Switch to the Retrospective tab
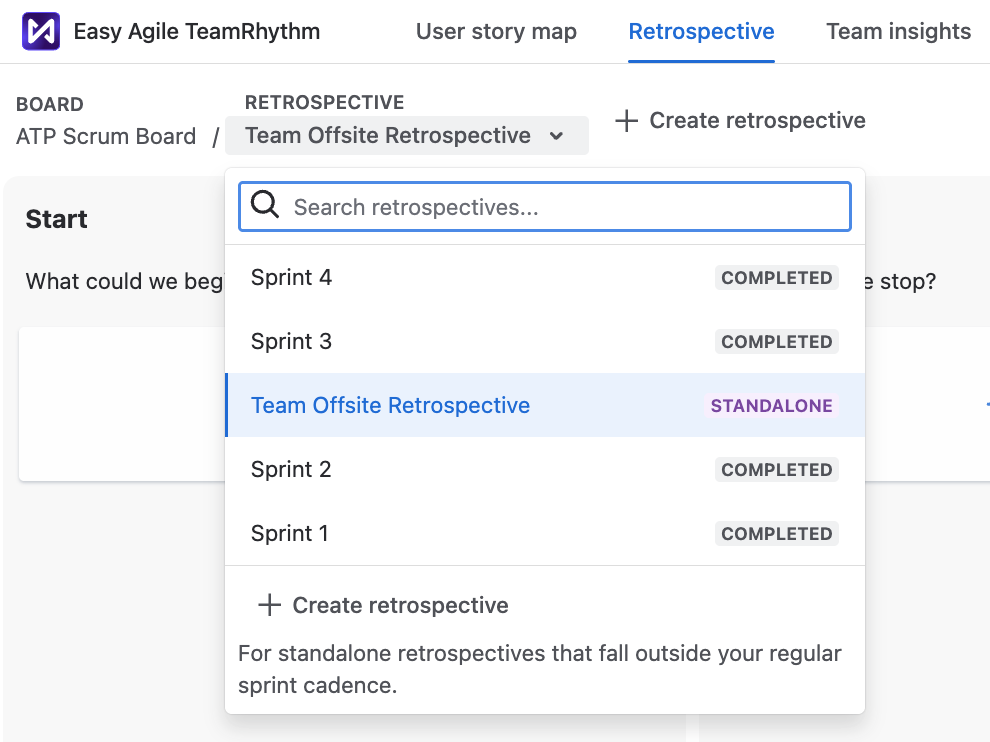Image resolution: width=990 pixels, height=742 pixels. 701,32
